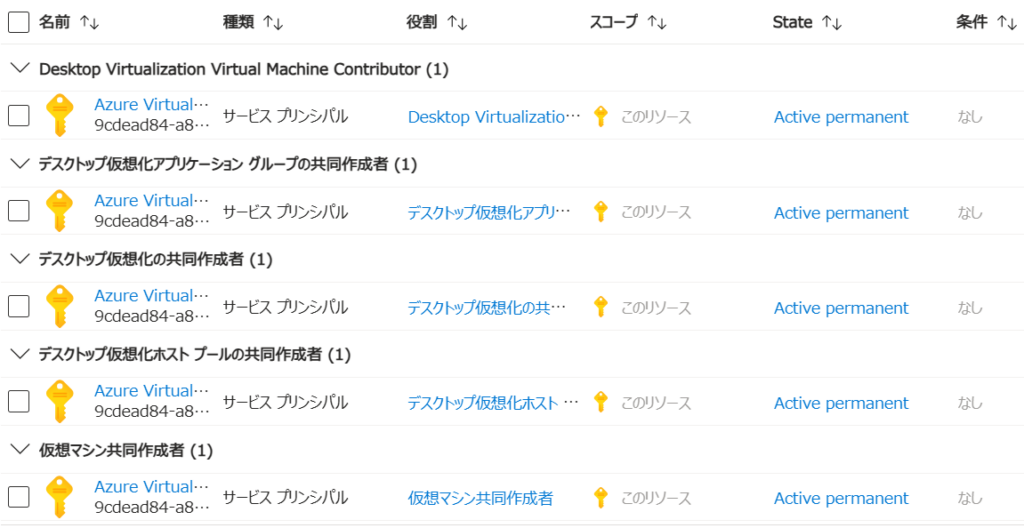Click Active permanent in the デスクトップ仮想化の共同作成者 row
The height and width of the screenshot is (528, 1024).
[x=841, y=308]
